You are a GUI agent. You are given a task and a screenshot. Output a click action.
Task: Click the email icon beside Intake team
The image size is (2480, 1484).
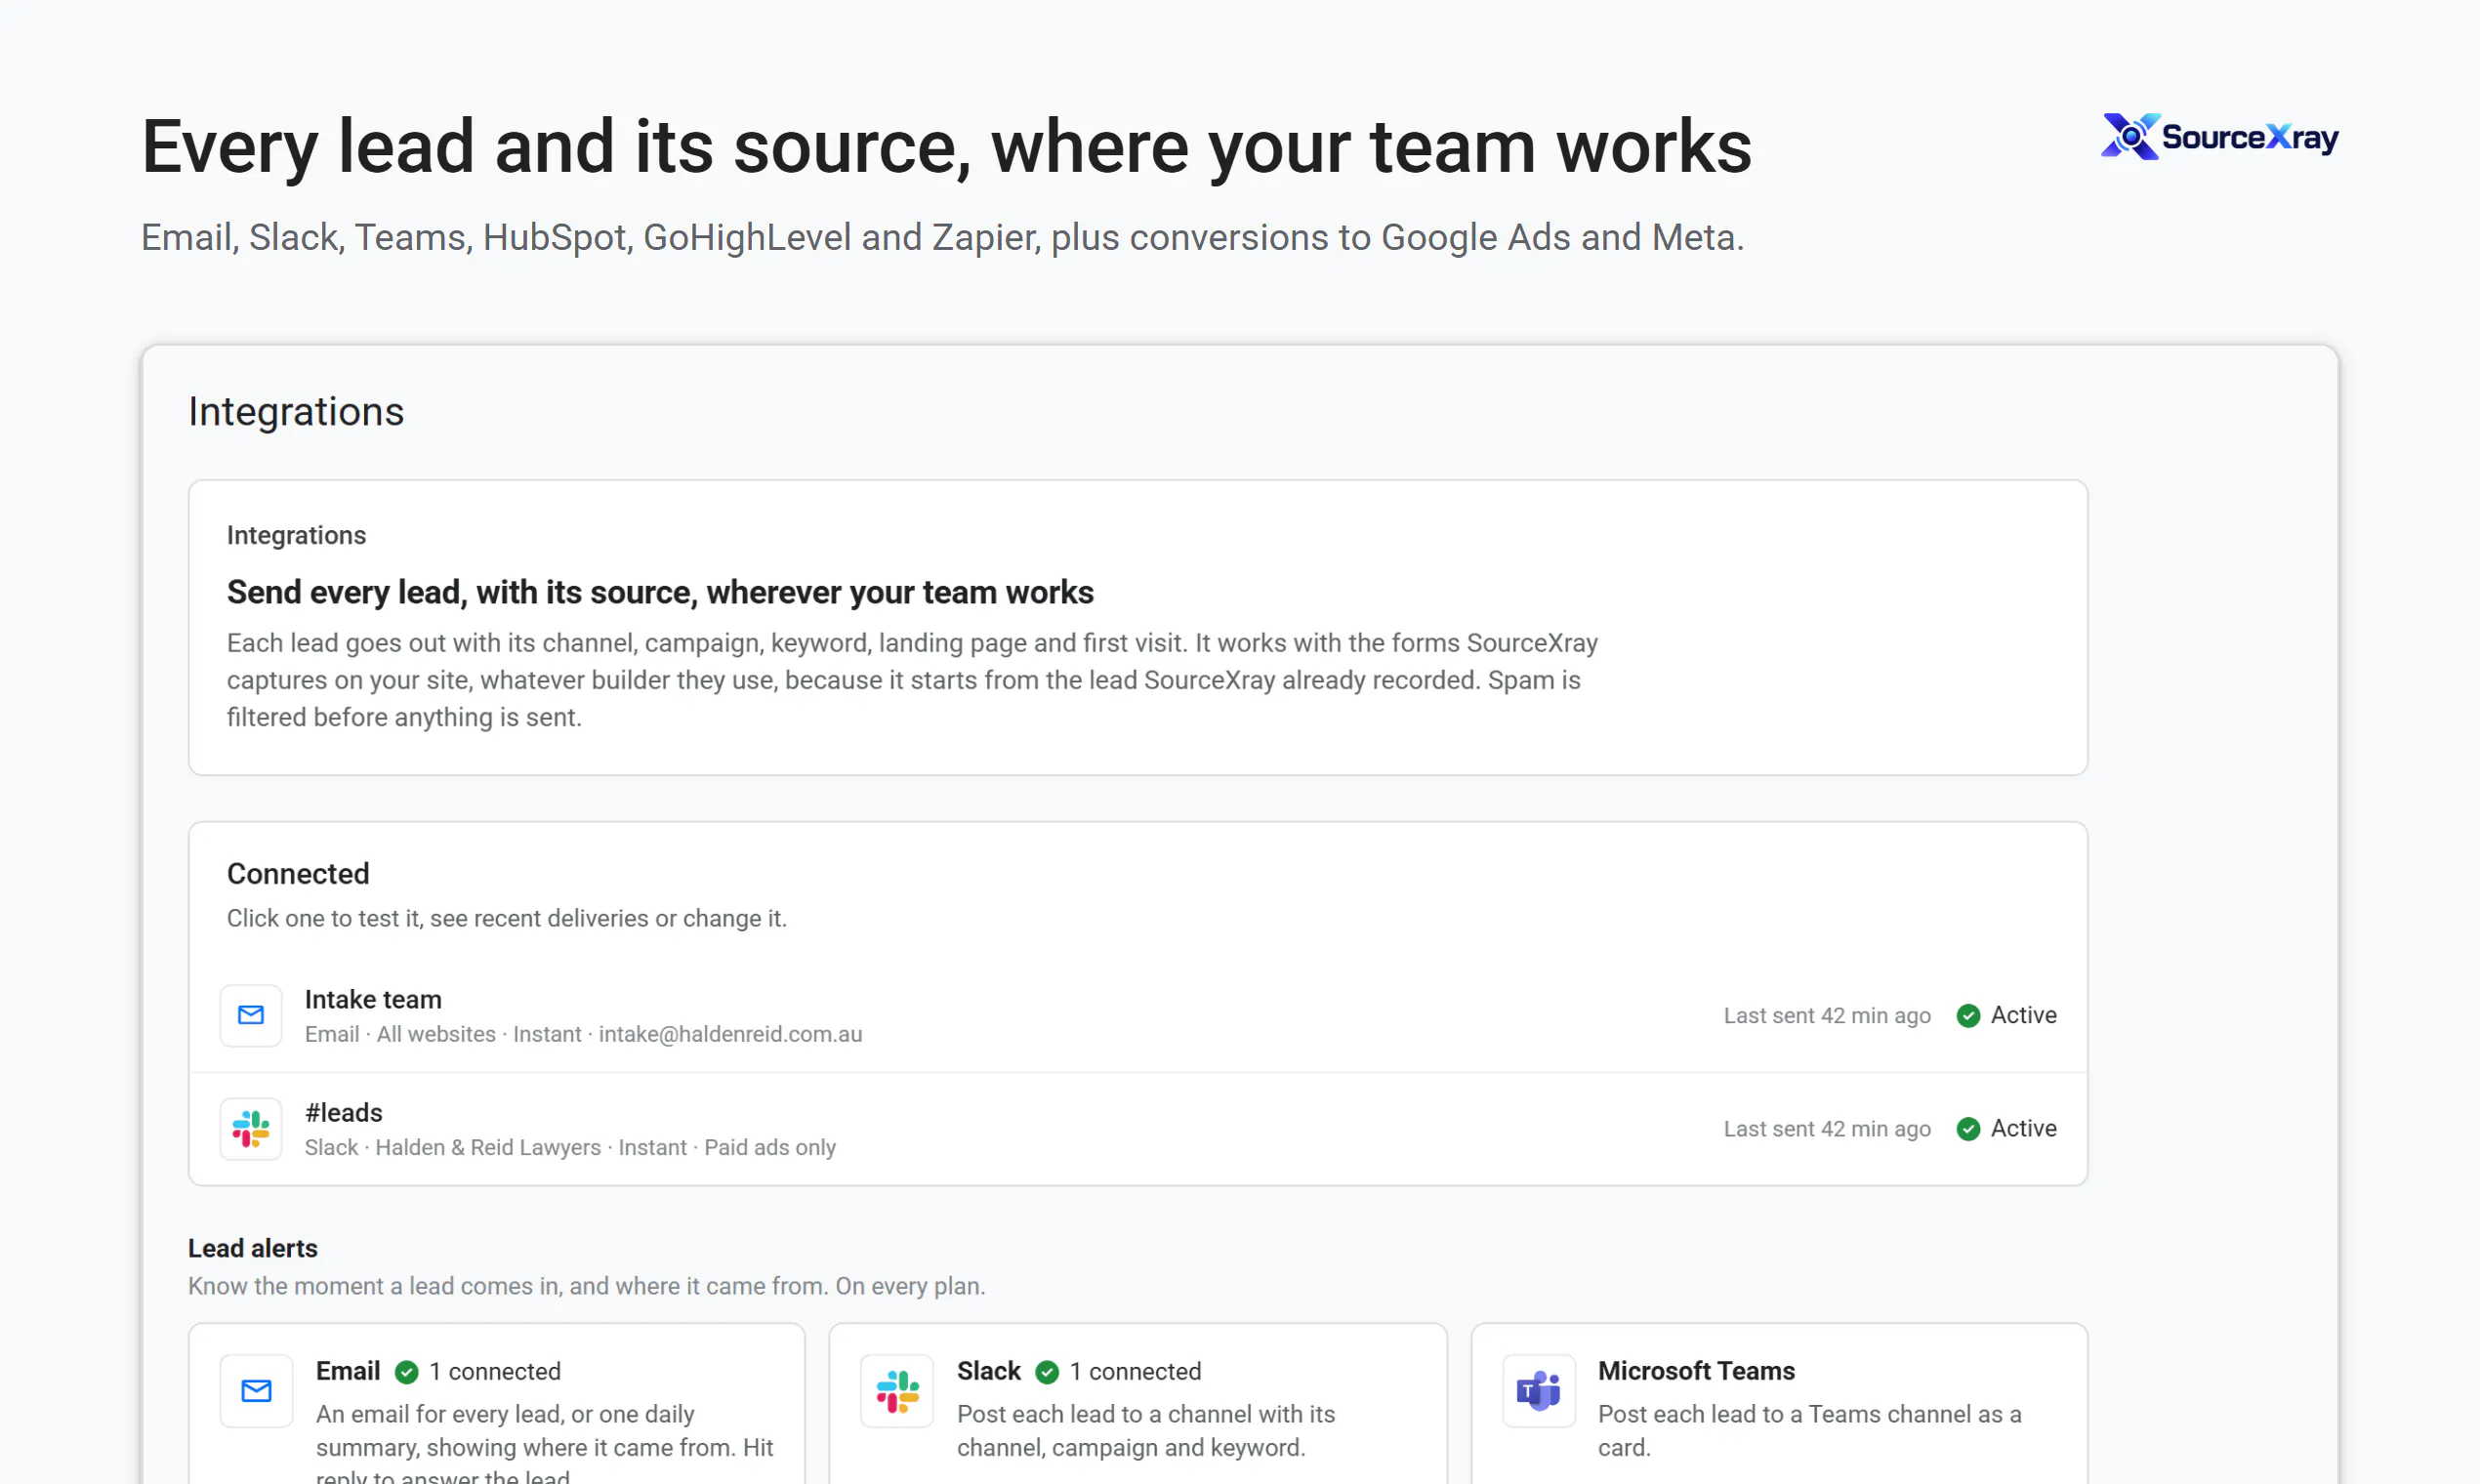251,1015
